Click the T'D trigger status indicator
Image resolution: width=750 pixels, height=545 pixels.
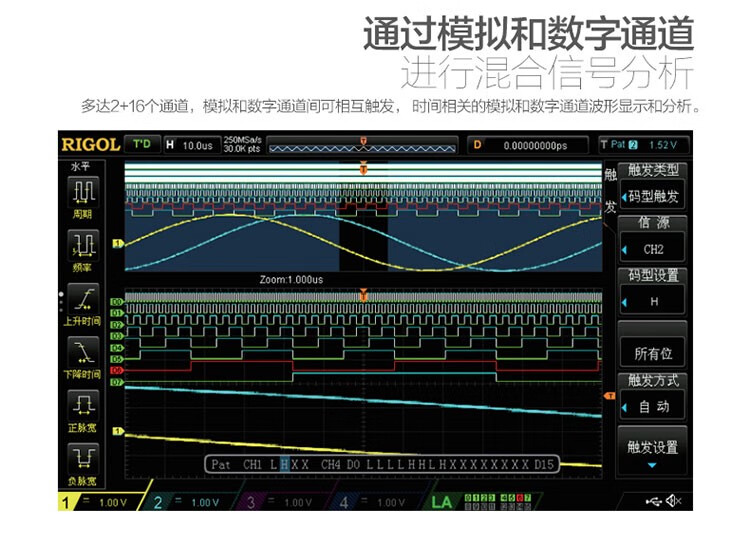point(142,144)
